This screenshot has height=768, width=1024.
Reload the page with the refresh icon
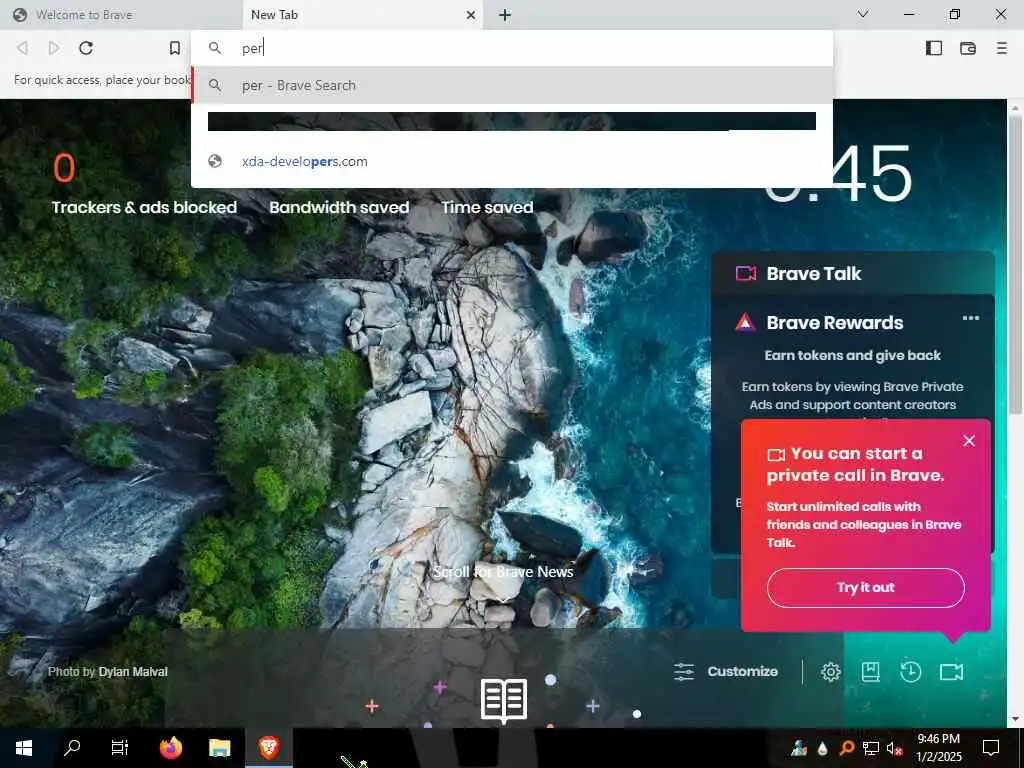point(86,48)
